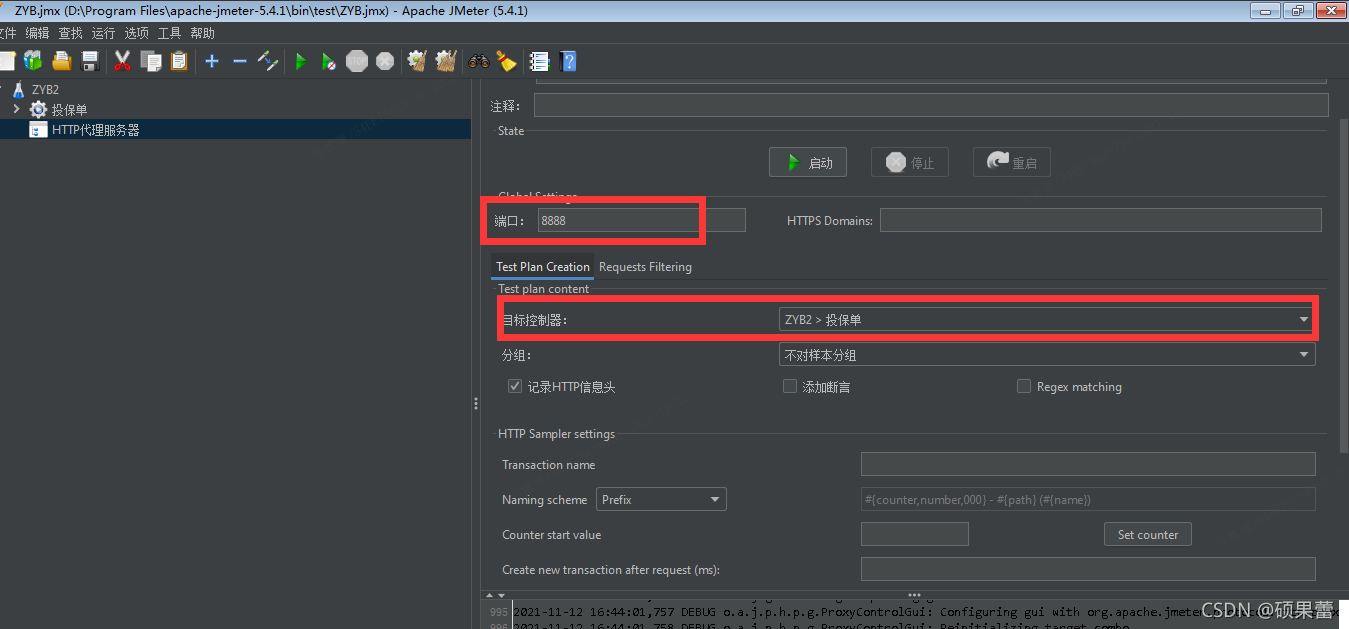Select the HTTP代理服务器 label in the tree
This screenshot has width=1349, height=629.
click(x=96, y=130)
